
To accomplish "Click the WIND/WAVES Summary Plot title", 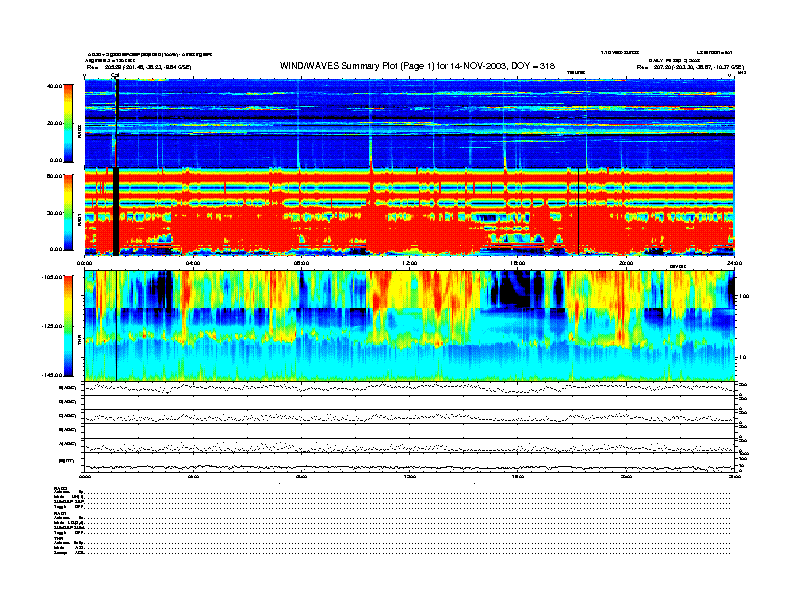I will point(417,66).
